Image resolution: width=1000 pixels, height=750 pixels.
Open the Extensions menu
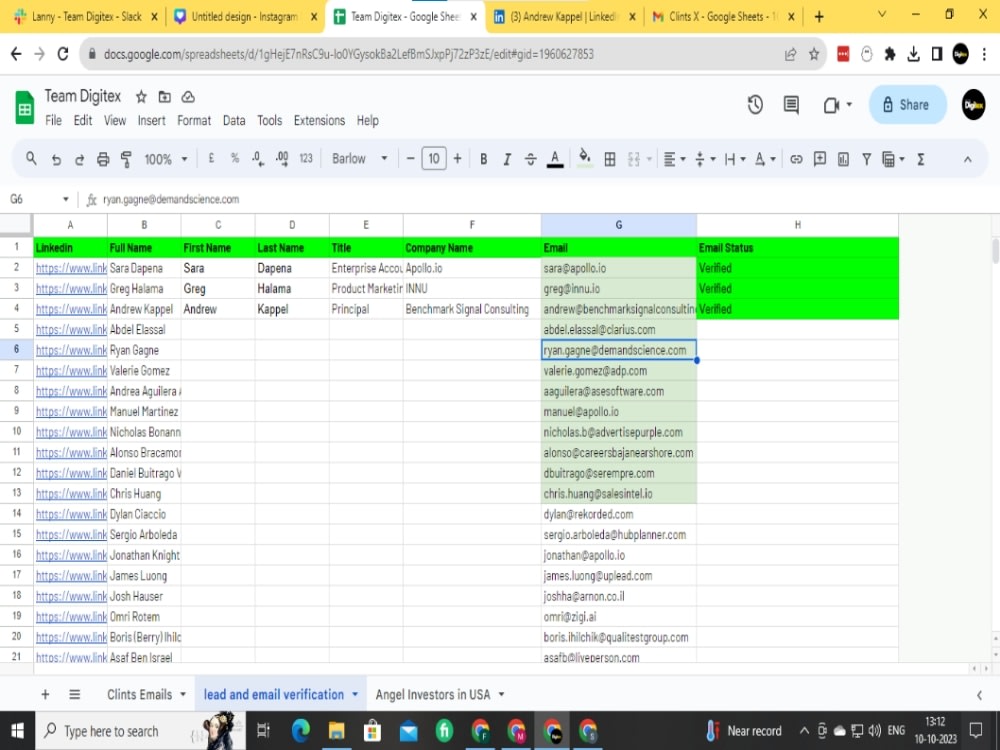319,121
